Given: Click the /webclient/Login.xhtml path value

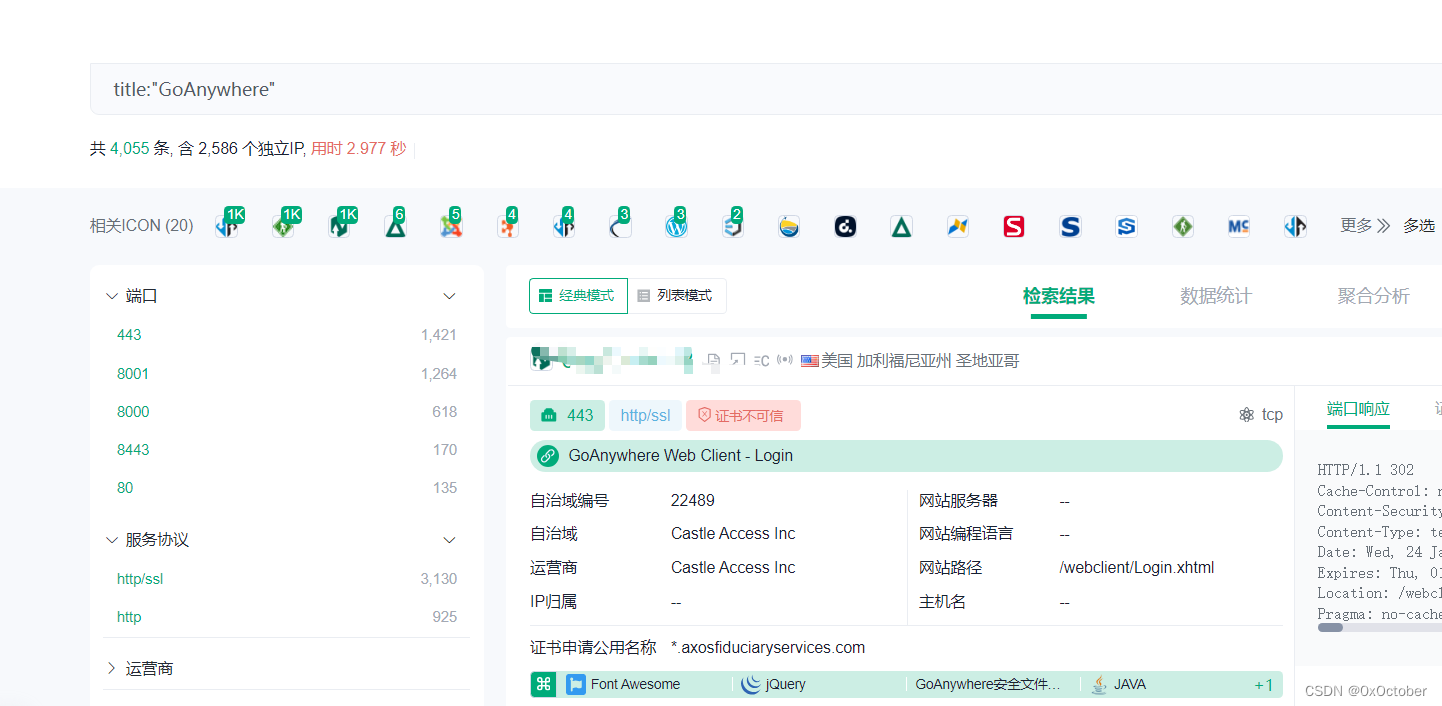Looking at the screenshot, I should (x=1136, y=568).
